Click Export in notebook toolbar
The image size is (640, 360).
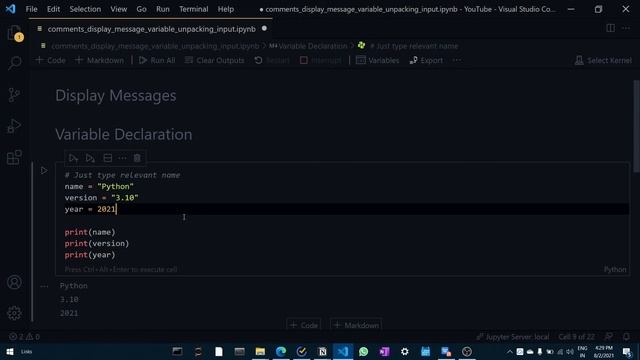426,60
